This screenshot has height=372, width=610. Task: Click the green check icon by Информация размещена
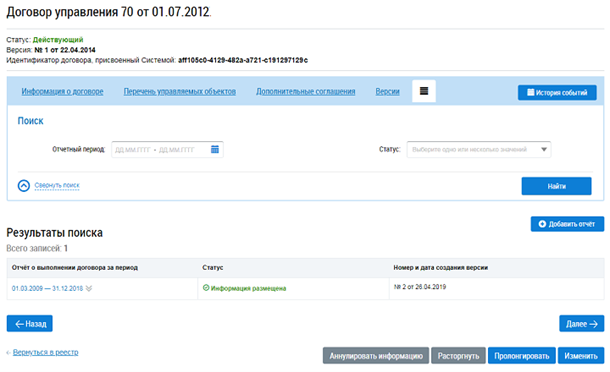click(x=206, y=288)
